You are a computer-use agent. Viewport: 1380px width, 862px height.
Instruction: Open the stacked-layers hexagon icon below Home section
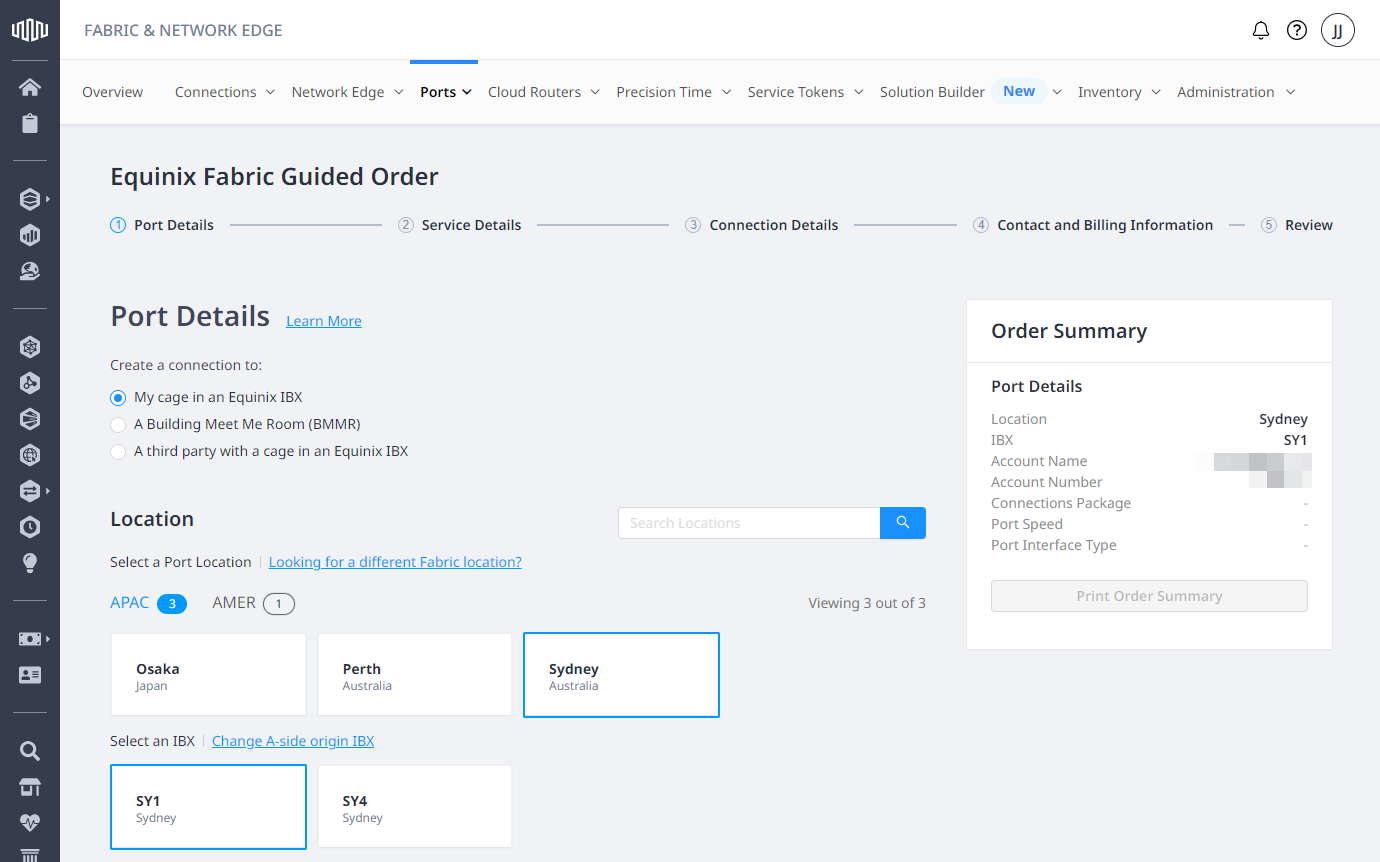point(30,199)
